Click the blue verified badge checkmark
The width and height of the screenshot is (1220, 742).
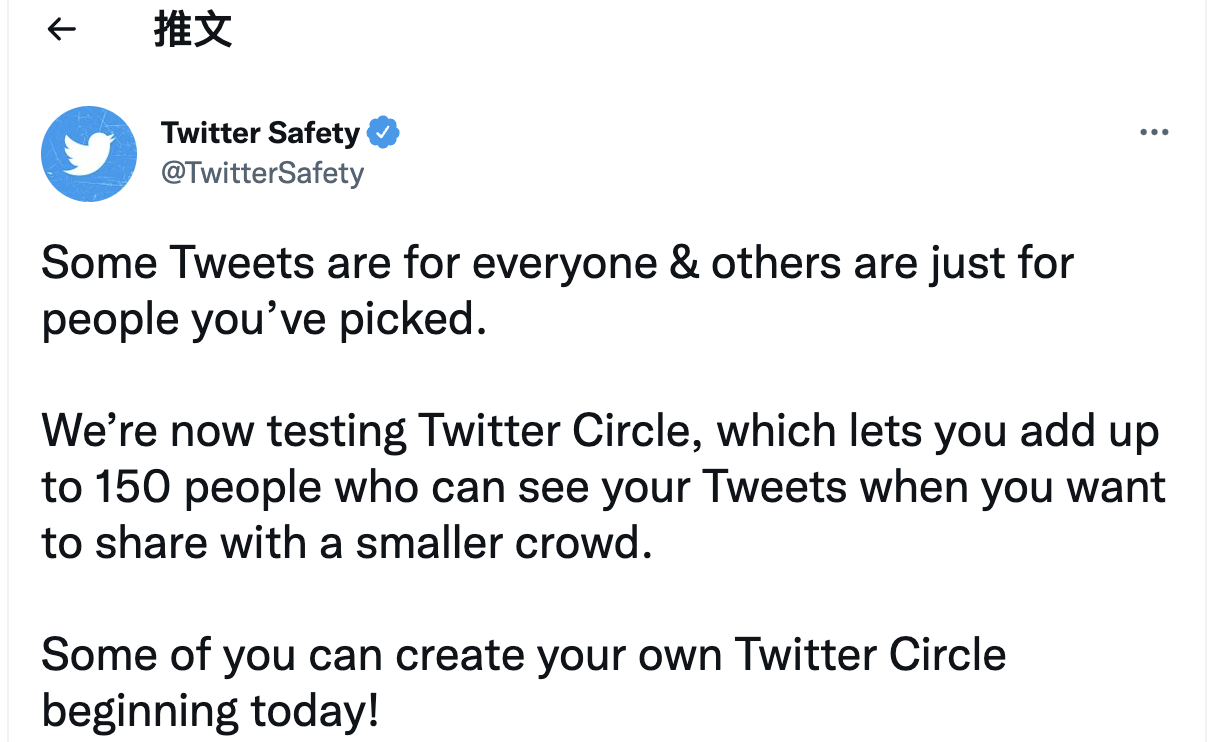point(383,132)
